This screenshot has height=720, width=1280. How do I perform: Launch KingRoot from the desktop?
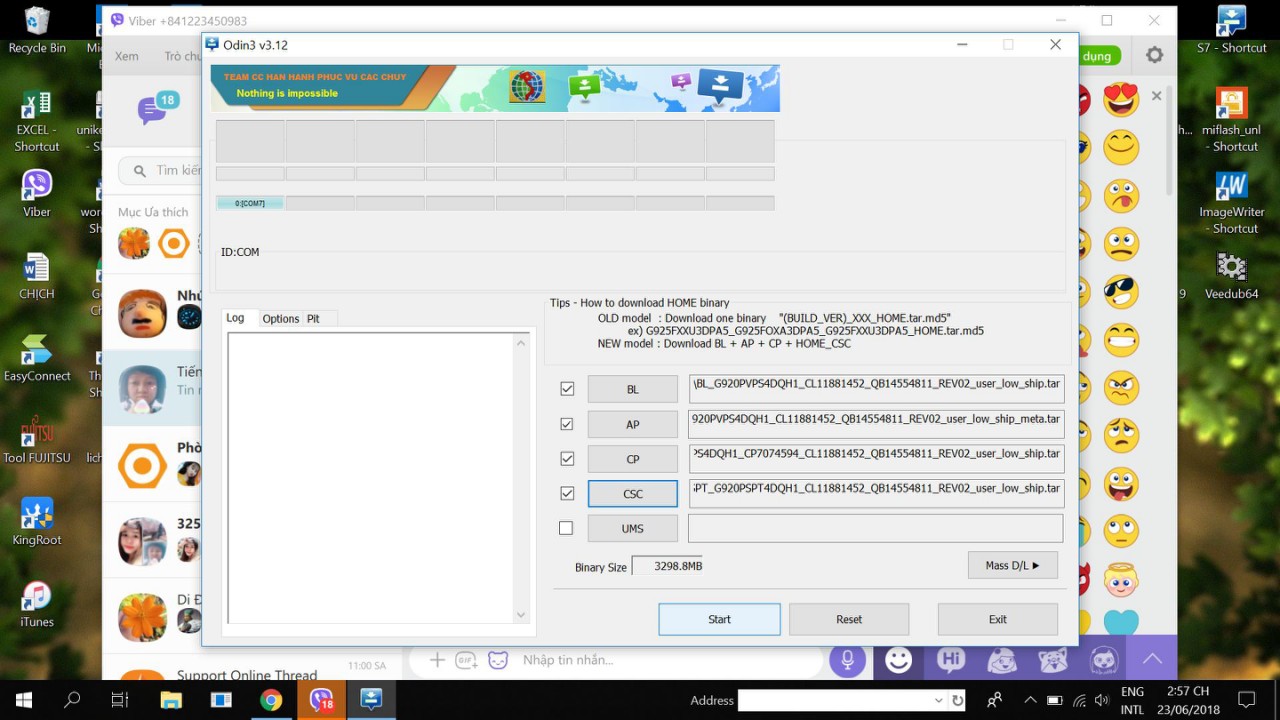pos(37,522)
